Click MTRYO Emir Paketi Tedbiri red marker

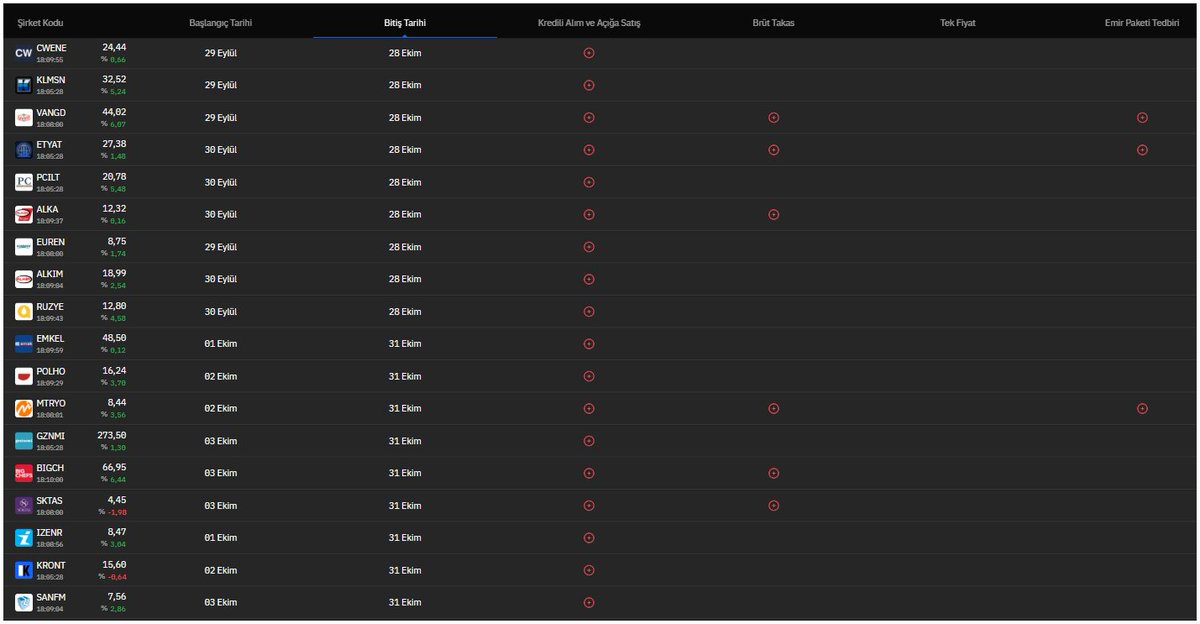pos(1142,409)
